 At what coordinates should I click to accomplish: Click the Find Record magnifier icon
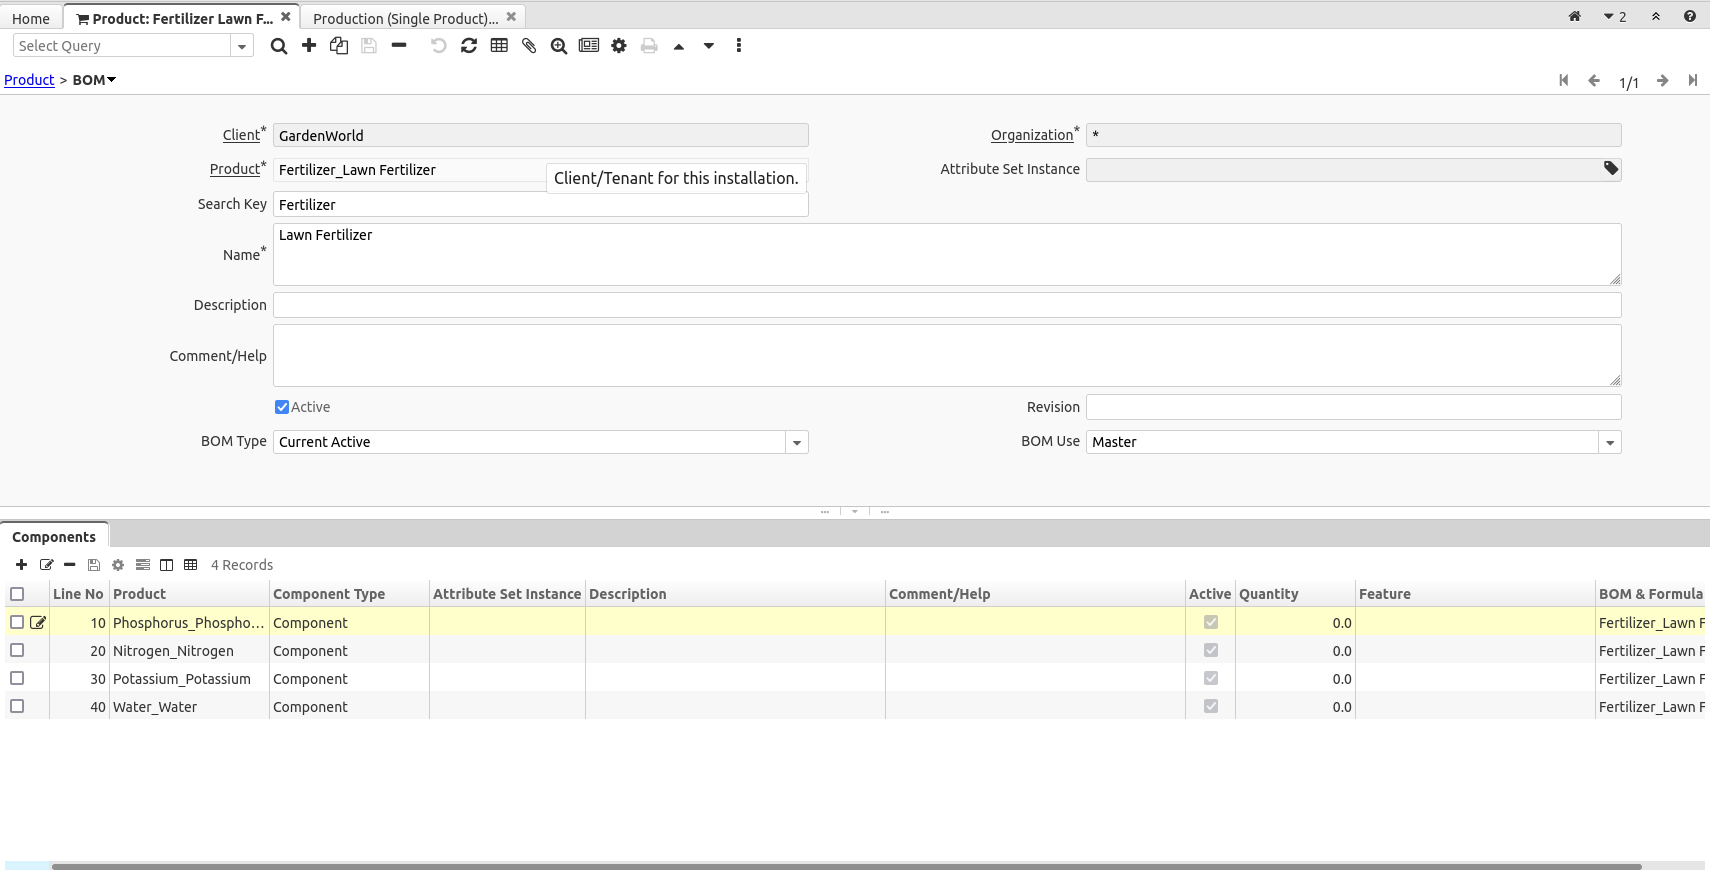279,46
